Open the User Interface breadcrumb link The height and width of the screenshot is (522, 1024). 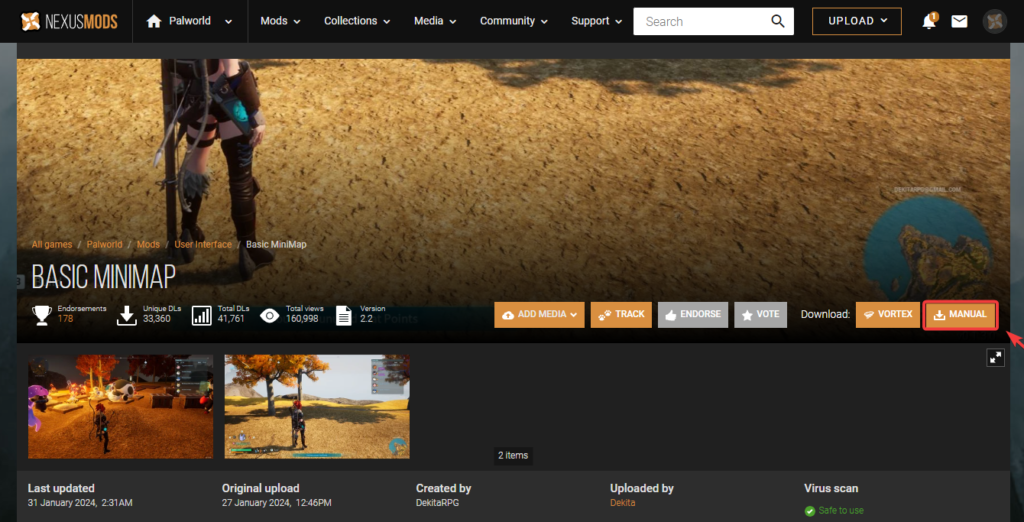coord(203,244)
